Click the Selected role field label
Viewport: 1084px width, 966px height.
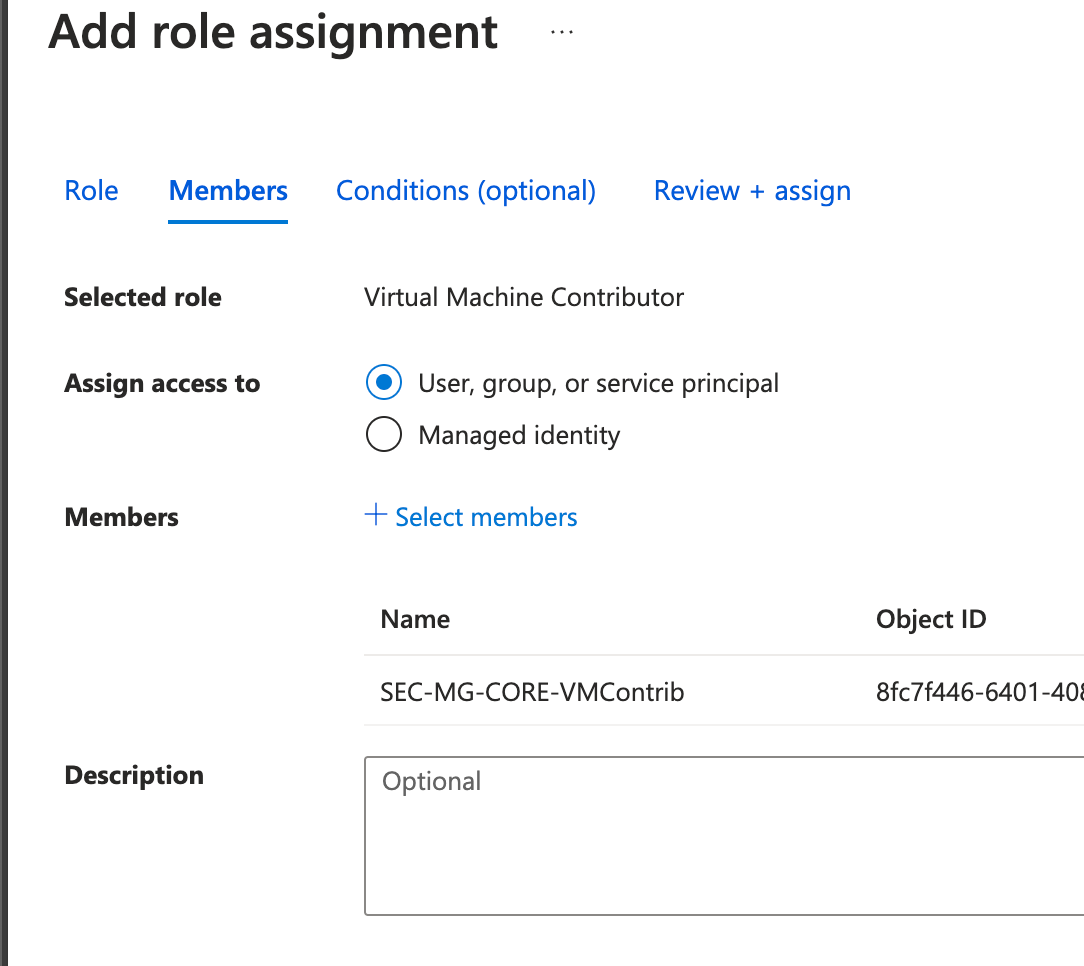pyautogui.click(x=143, y=297)
